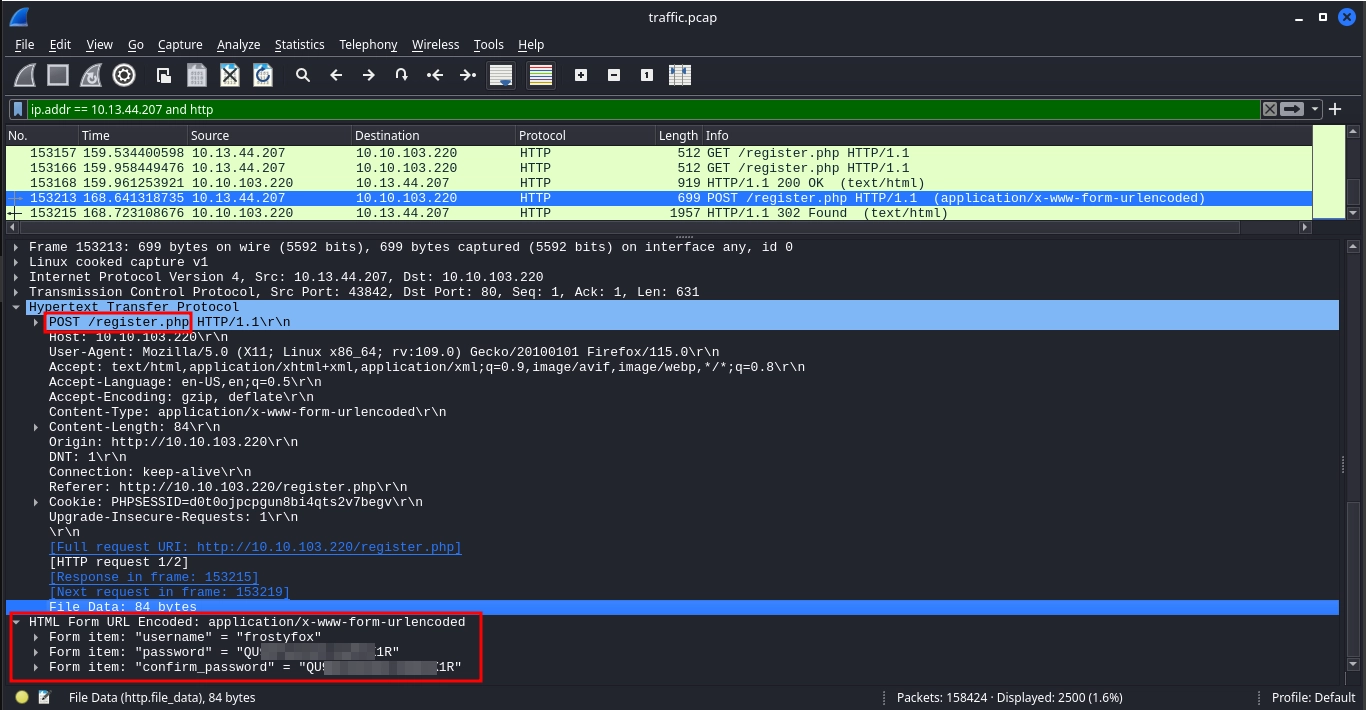This screenshot has width=1366, height=710.
Task: Click the Response in frame 153215 link
Action: tap(154, 577)
